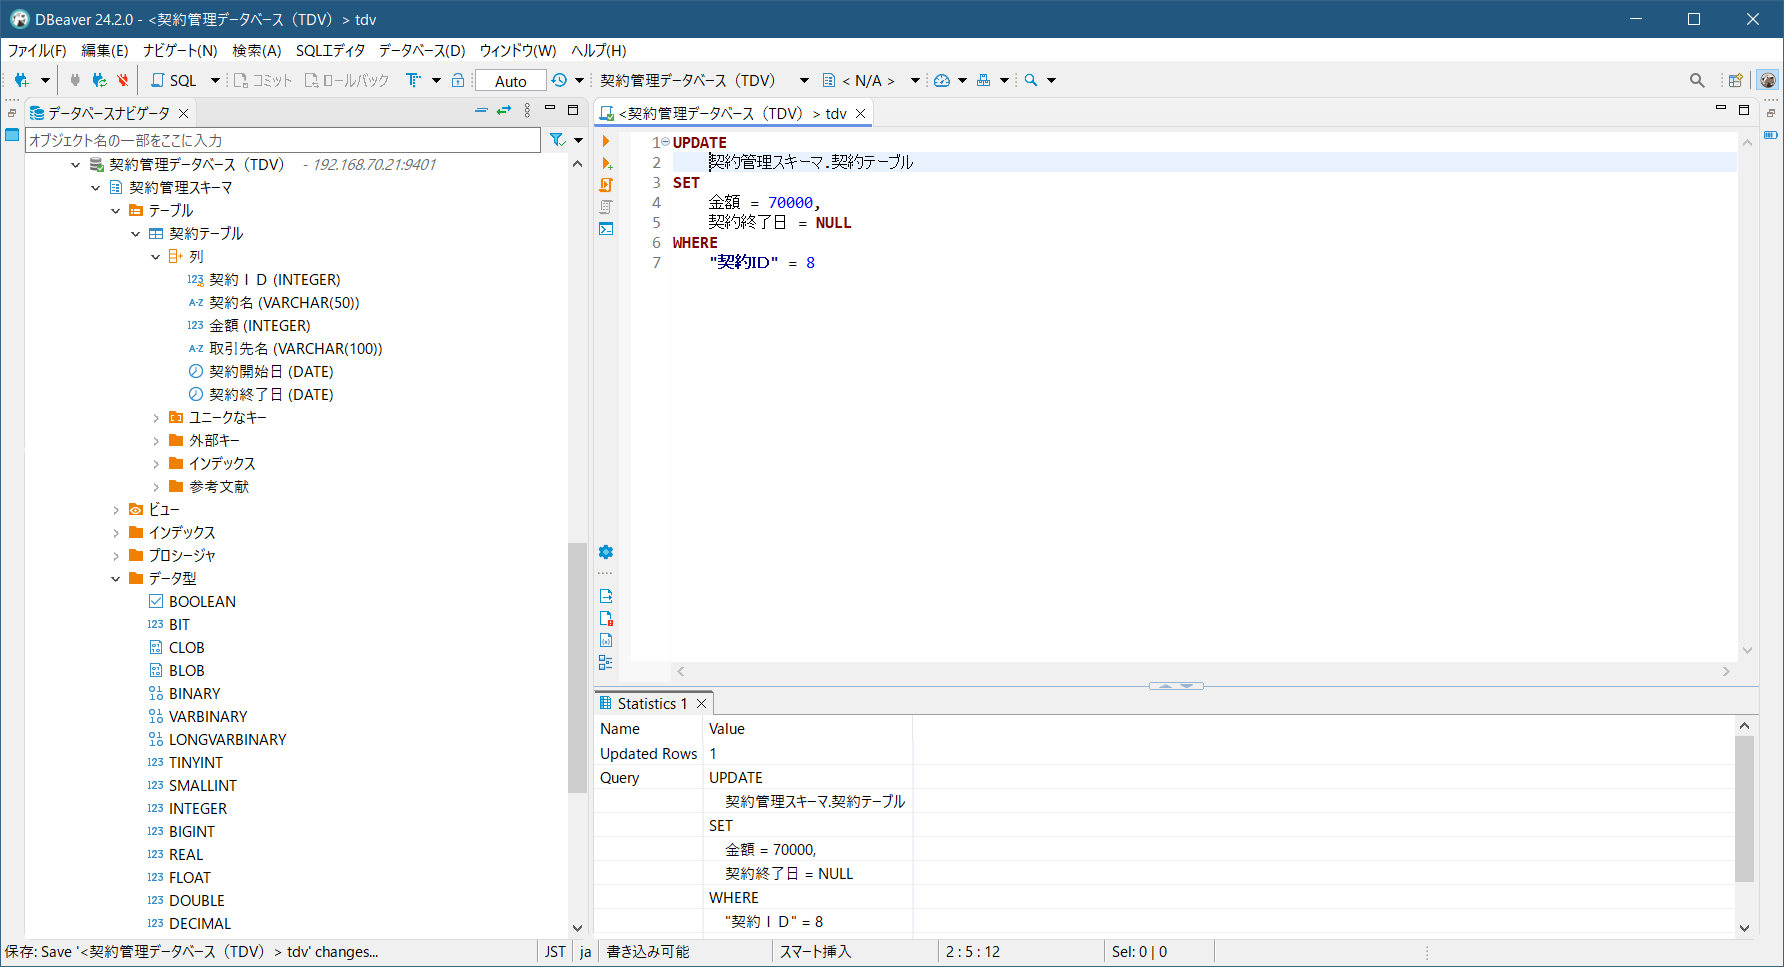
Task: Toggle the connection lock icon
Action: pos(458,80)
